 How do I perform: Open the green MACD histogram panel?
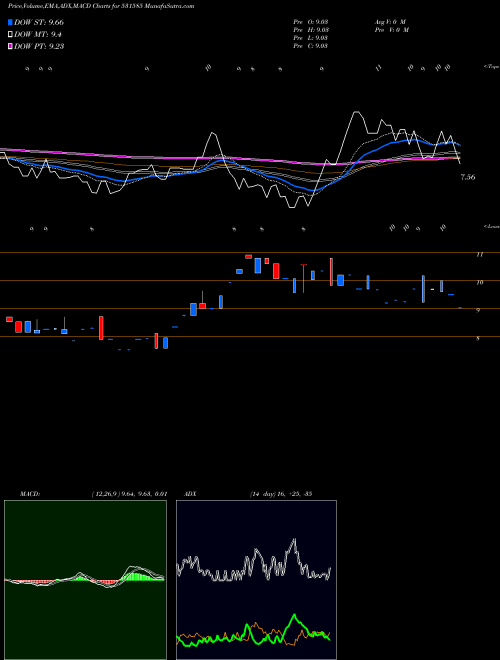(x=85, y=580)
